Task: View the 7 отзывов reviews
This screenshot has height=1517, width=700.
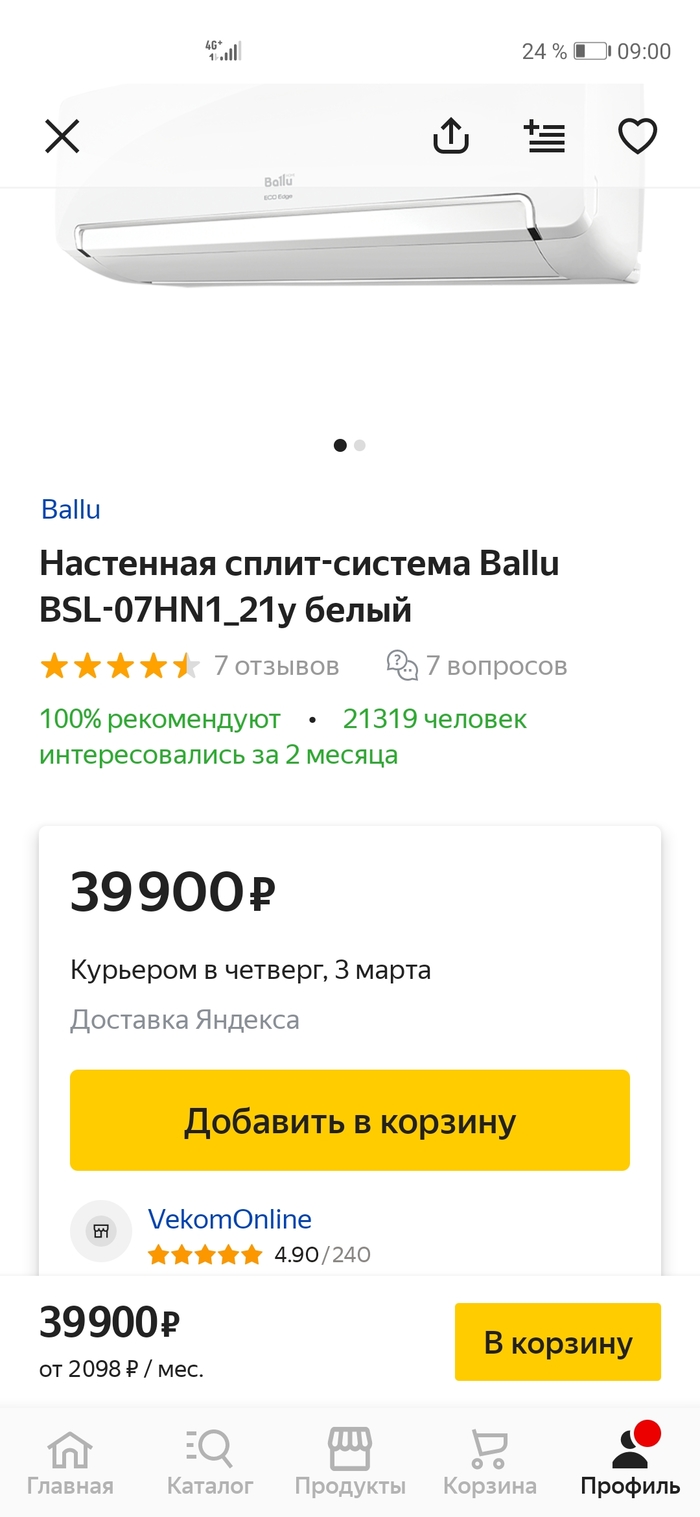Action: click(276, 666)
